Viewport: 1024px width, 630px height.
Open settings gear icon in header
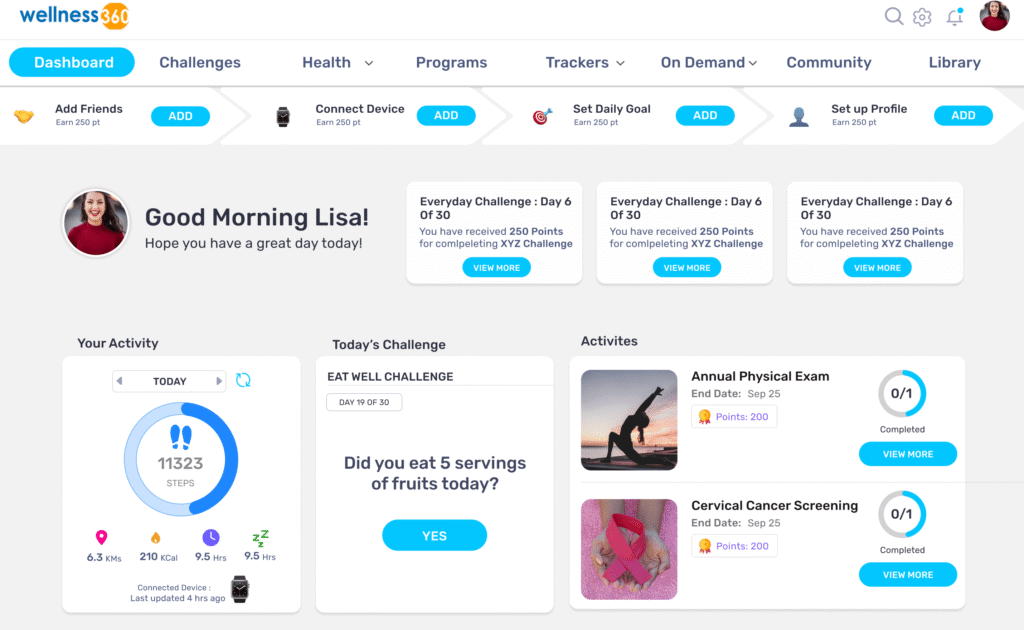coord(922,17)
